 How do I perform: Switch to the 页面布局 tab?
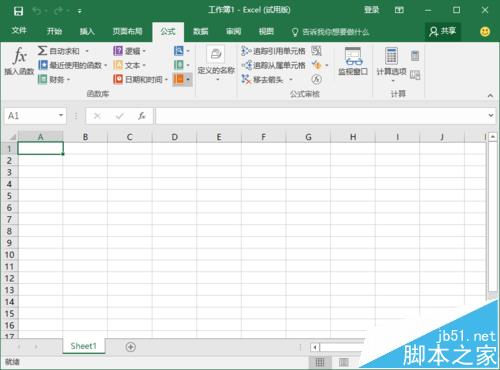pos(127,31)
